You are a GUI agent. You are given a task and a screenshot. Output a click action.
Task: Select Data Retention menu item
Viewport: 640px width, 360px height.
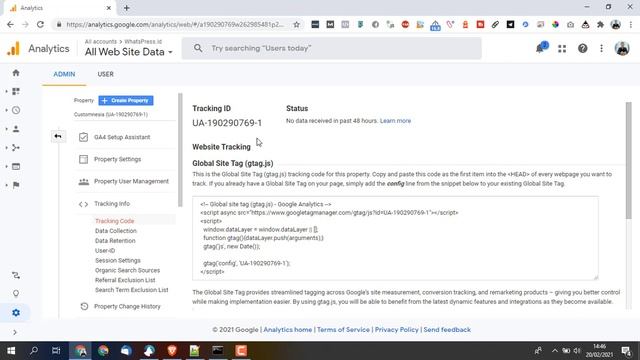[x=115, y=241]
